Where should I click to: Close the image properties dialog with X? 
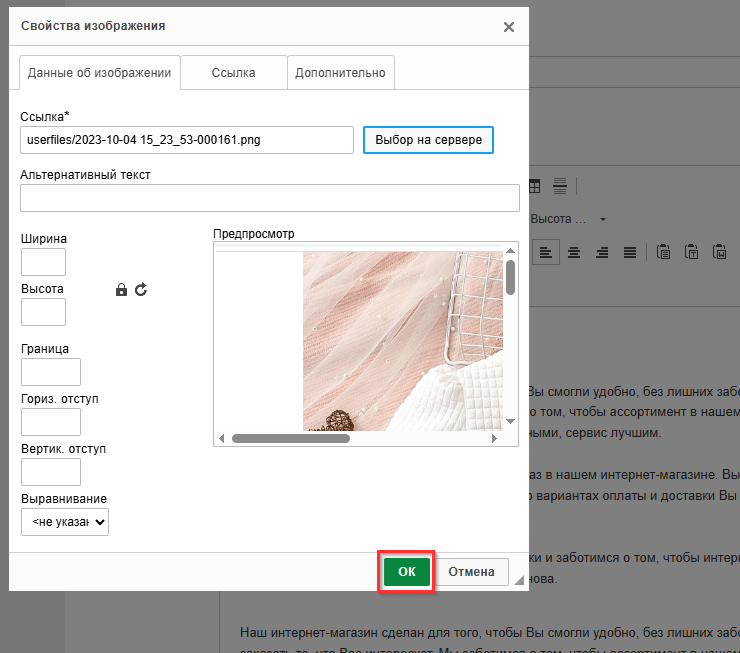click(509, 27)
